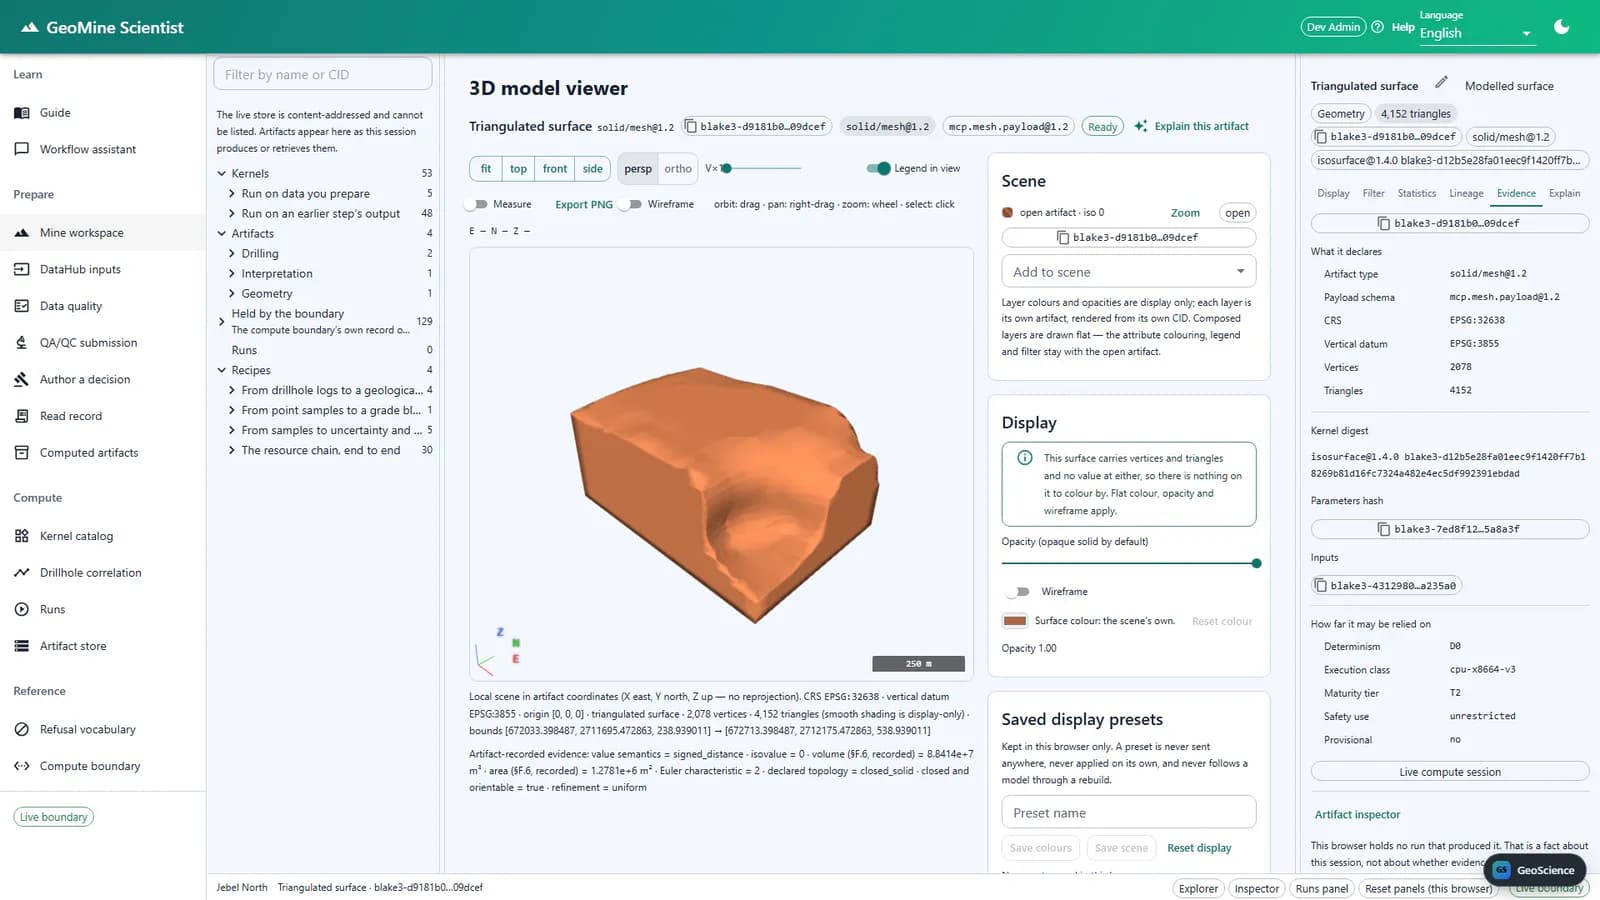Click the Artifact store icon
The image size is (1600, 900).
[21, 646]
